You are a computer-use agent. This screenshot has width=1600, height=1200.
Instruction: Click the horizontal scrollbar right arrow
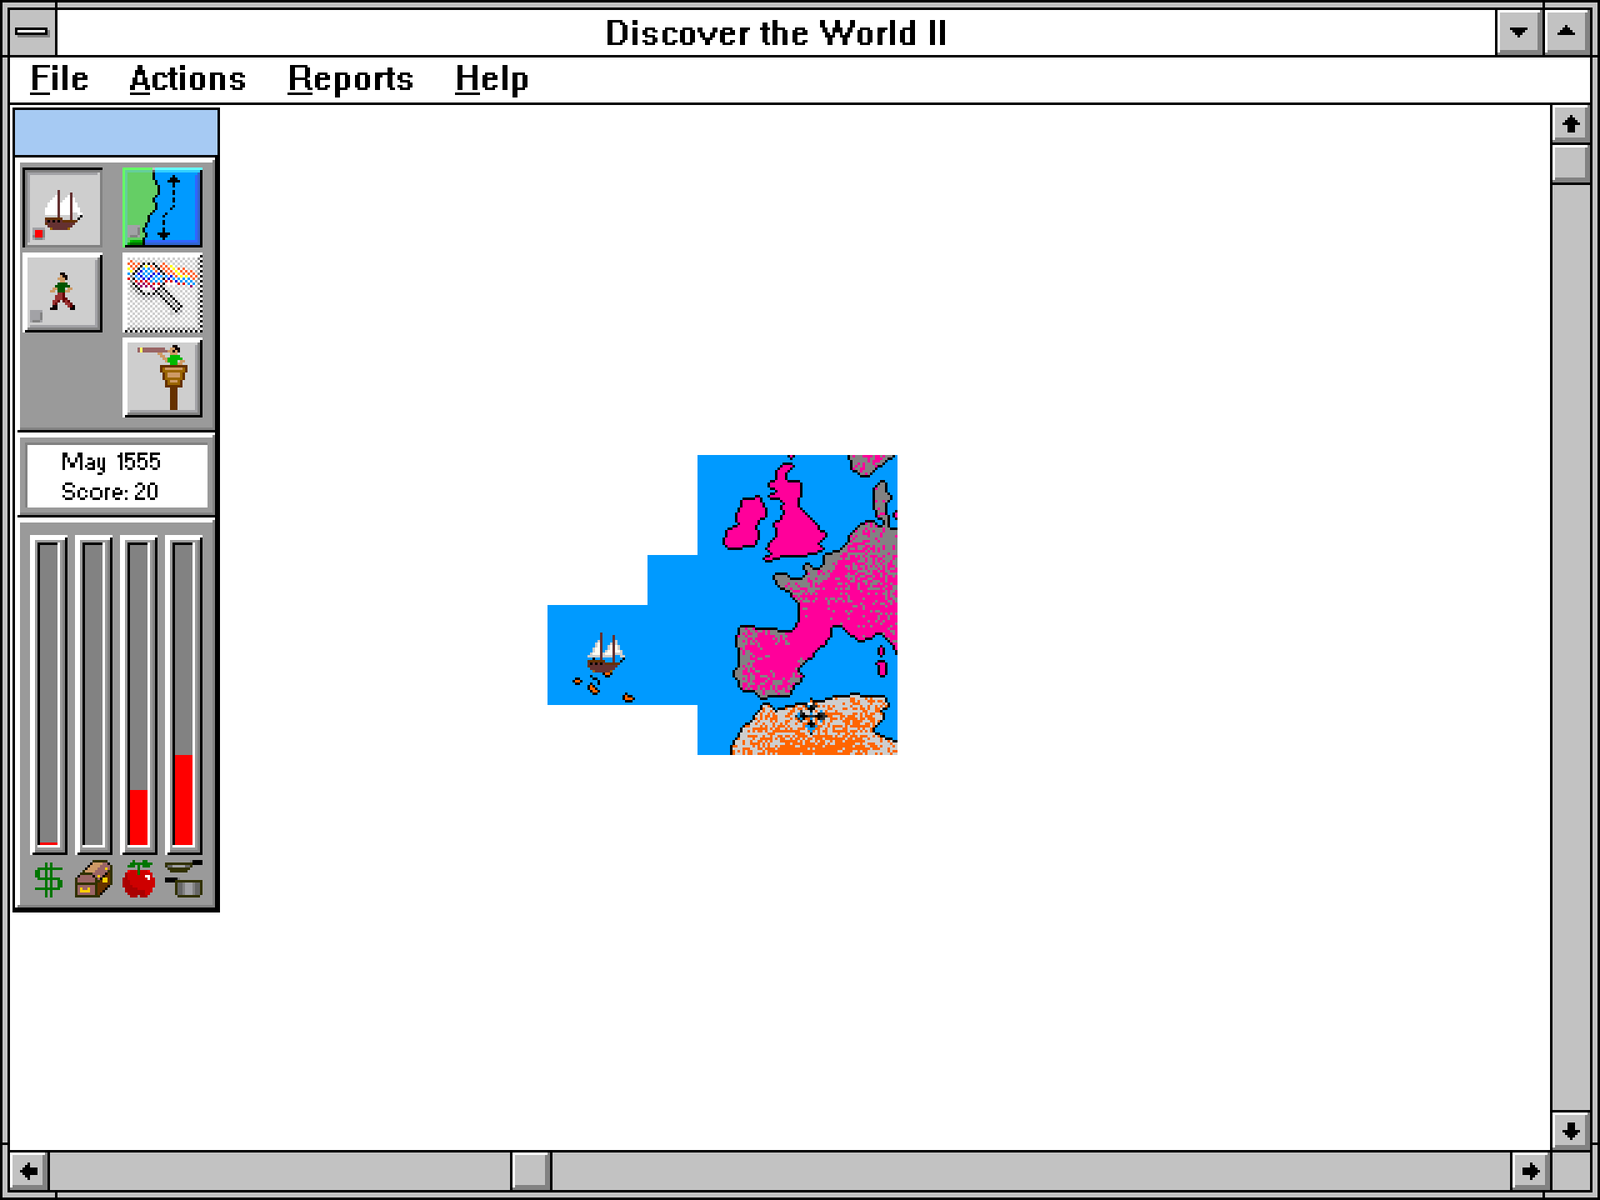1530,1170
